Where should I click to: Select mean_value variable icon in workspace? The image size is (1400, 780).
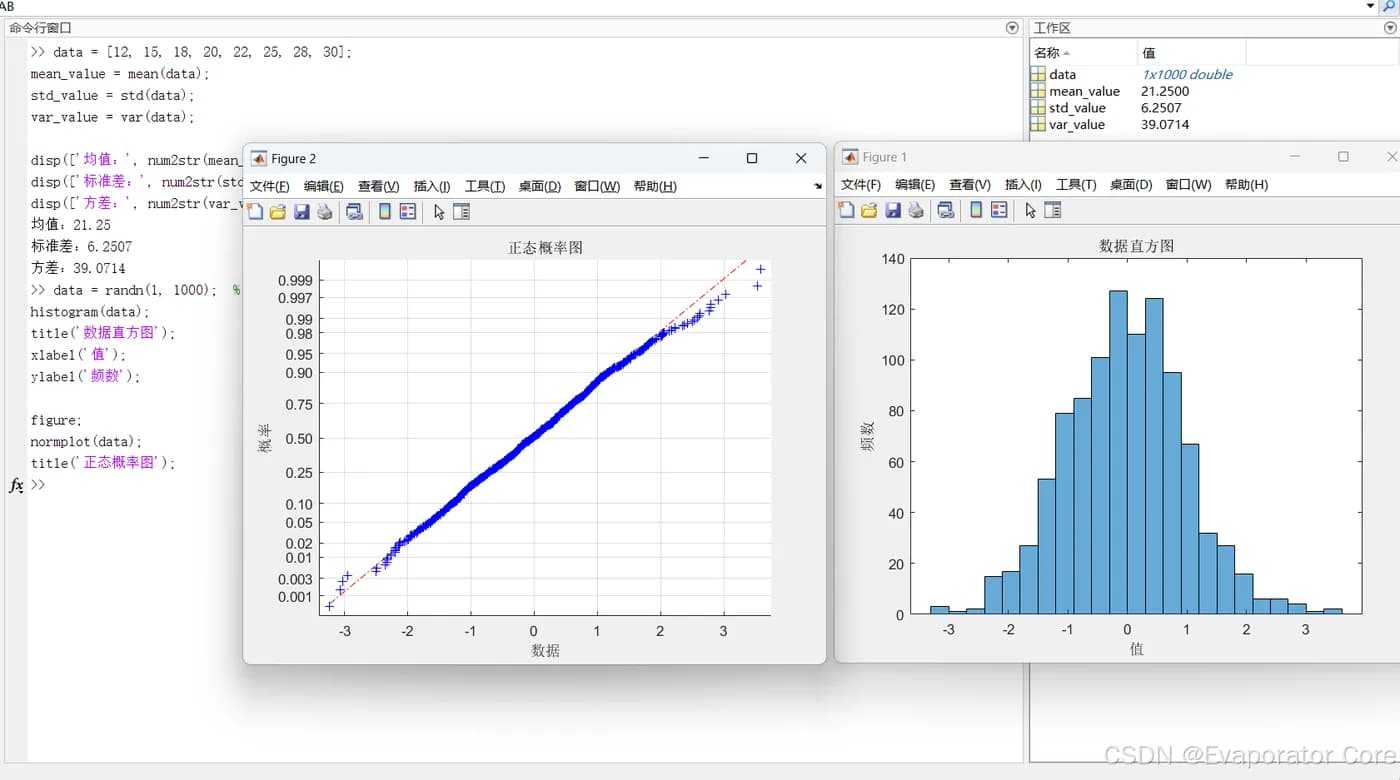pos(1038,91)
